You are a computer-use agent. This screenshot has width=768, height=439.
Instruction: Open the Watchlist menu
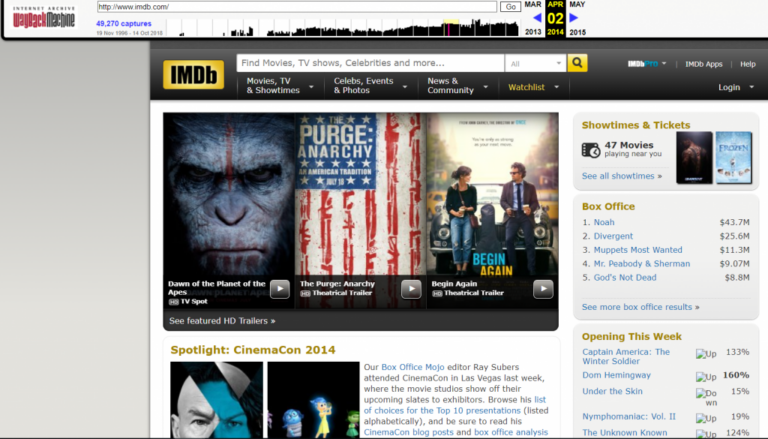pyautogui.click(x=533, y=87)
